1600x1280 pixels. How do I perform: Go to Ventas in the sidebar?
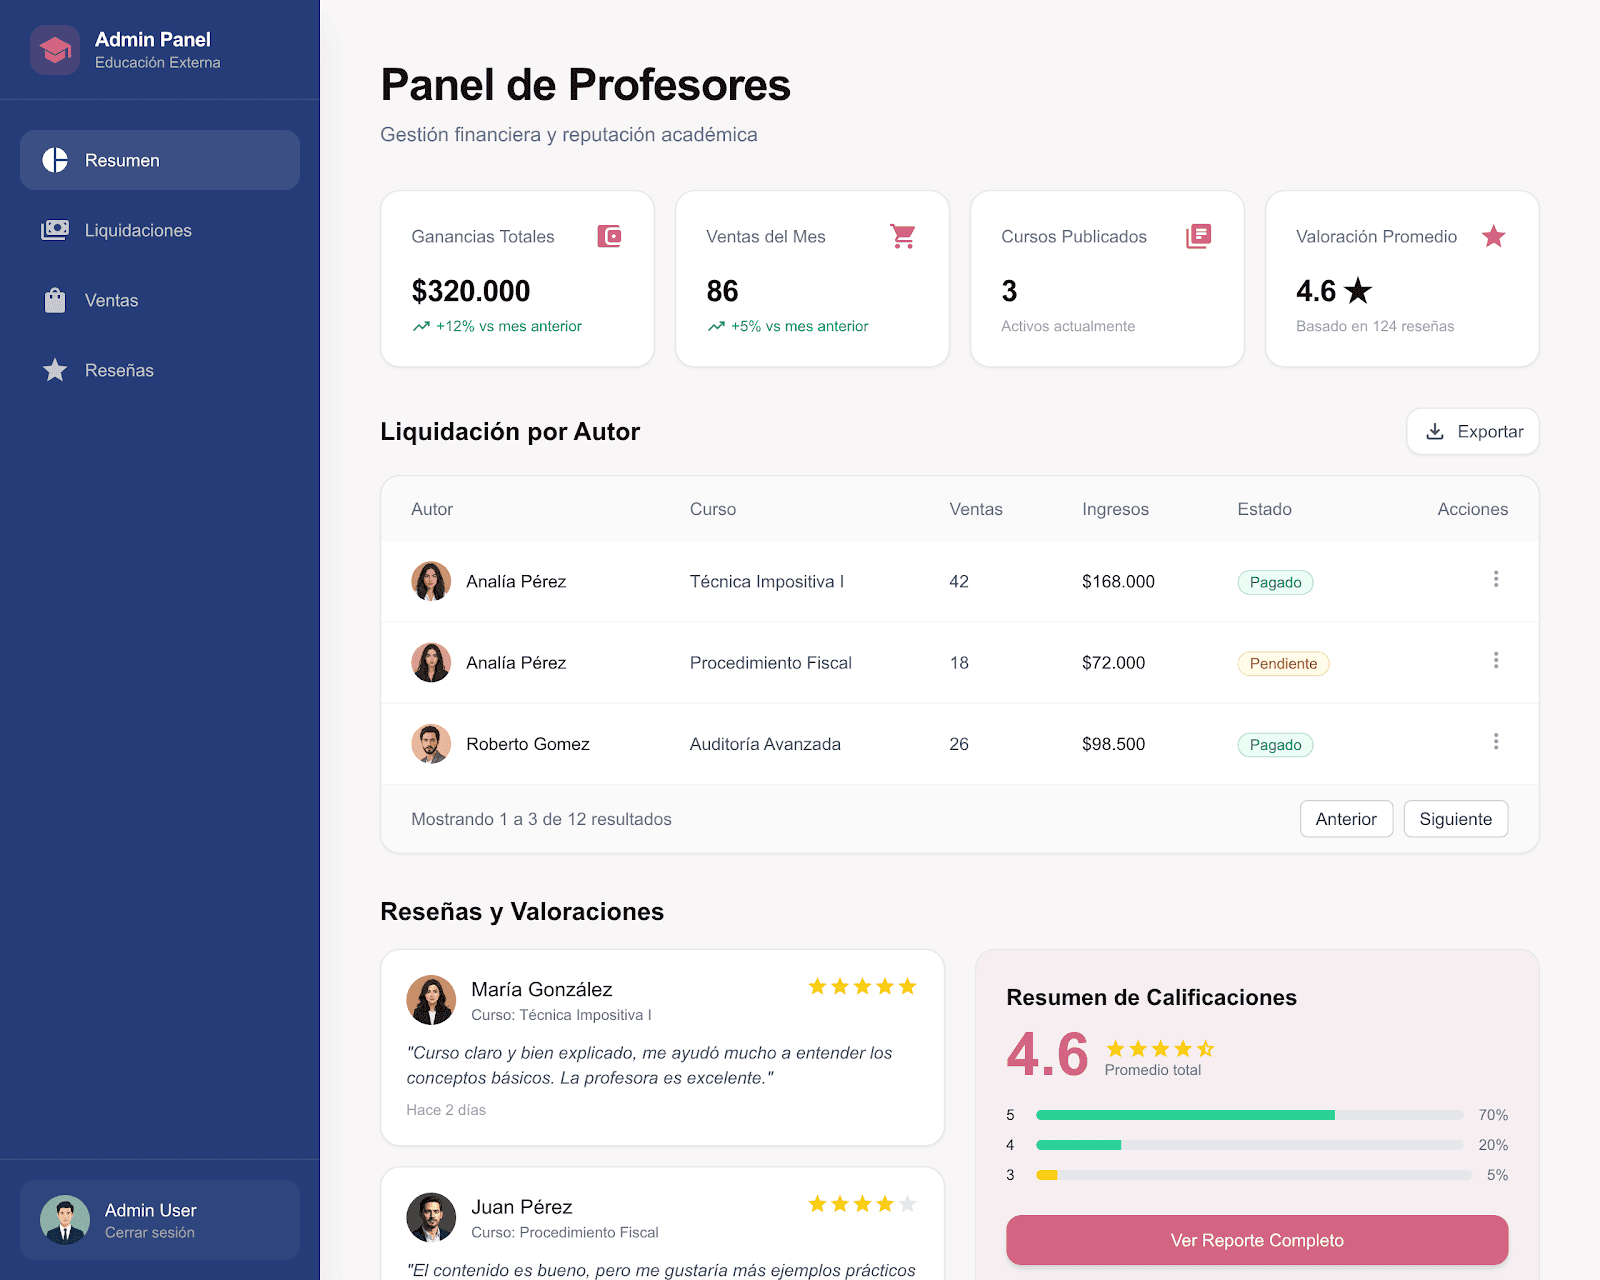point(160,300)
